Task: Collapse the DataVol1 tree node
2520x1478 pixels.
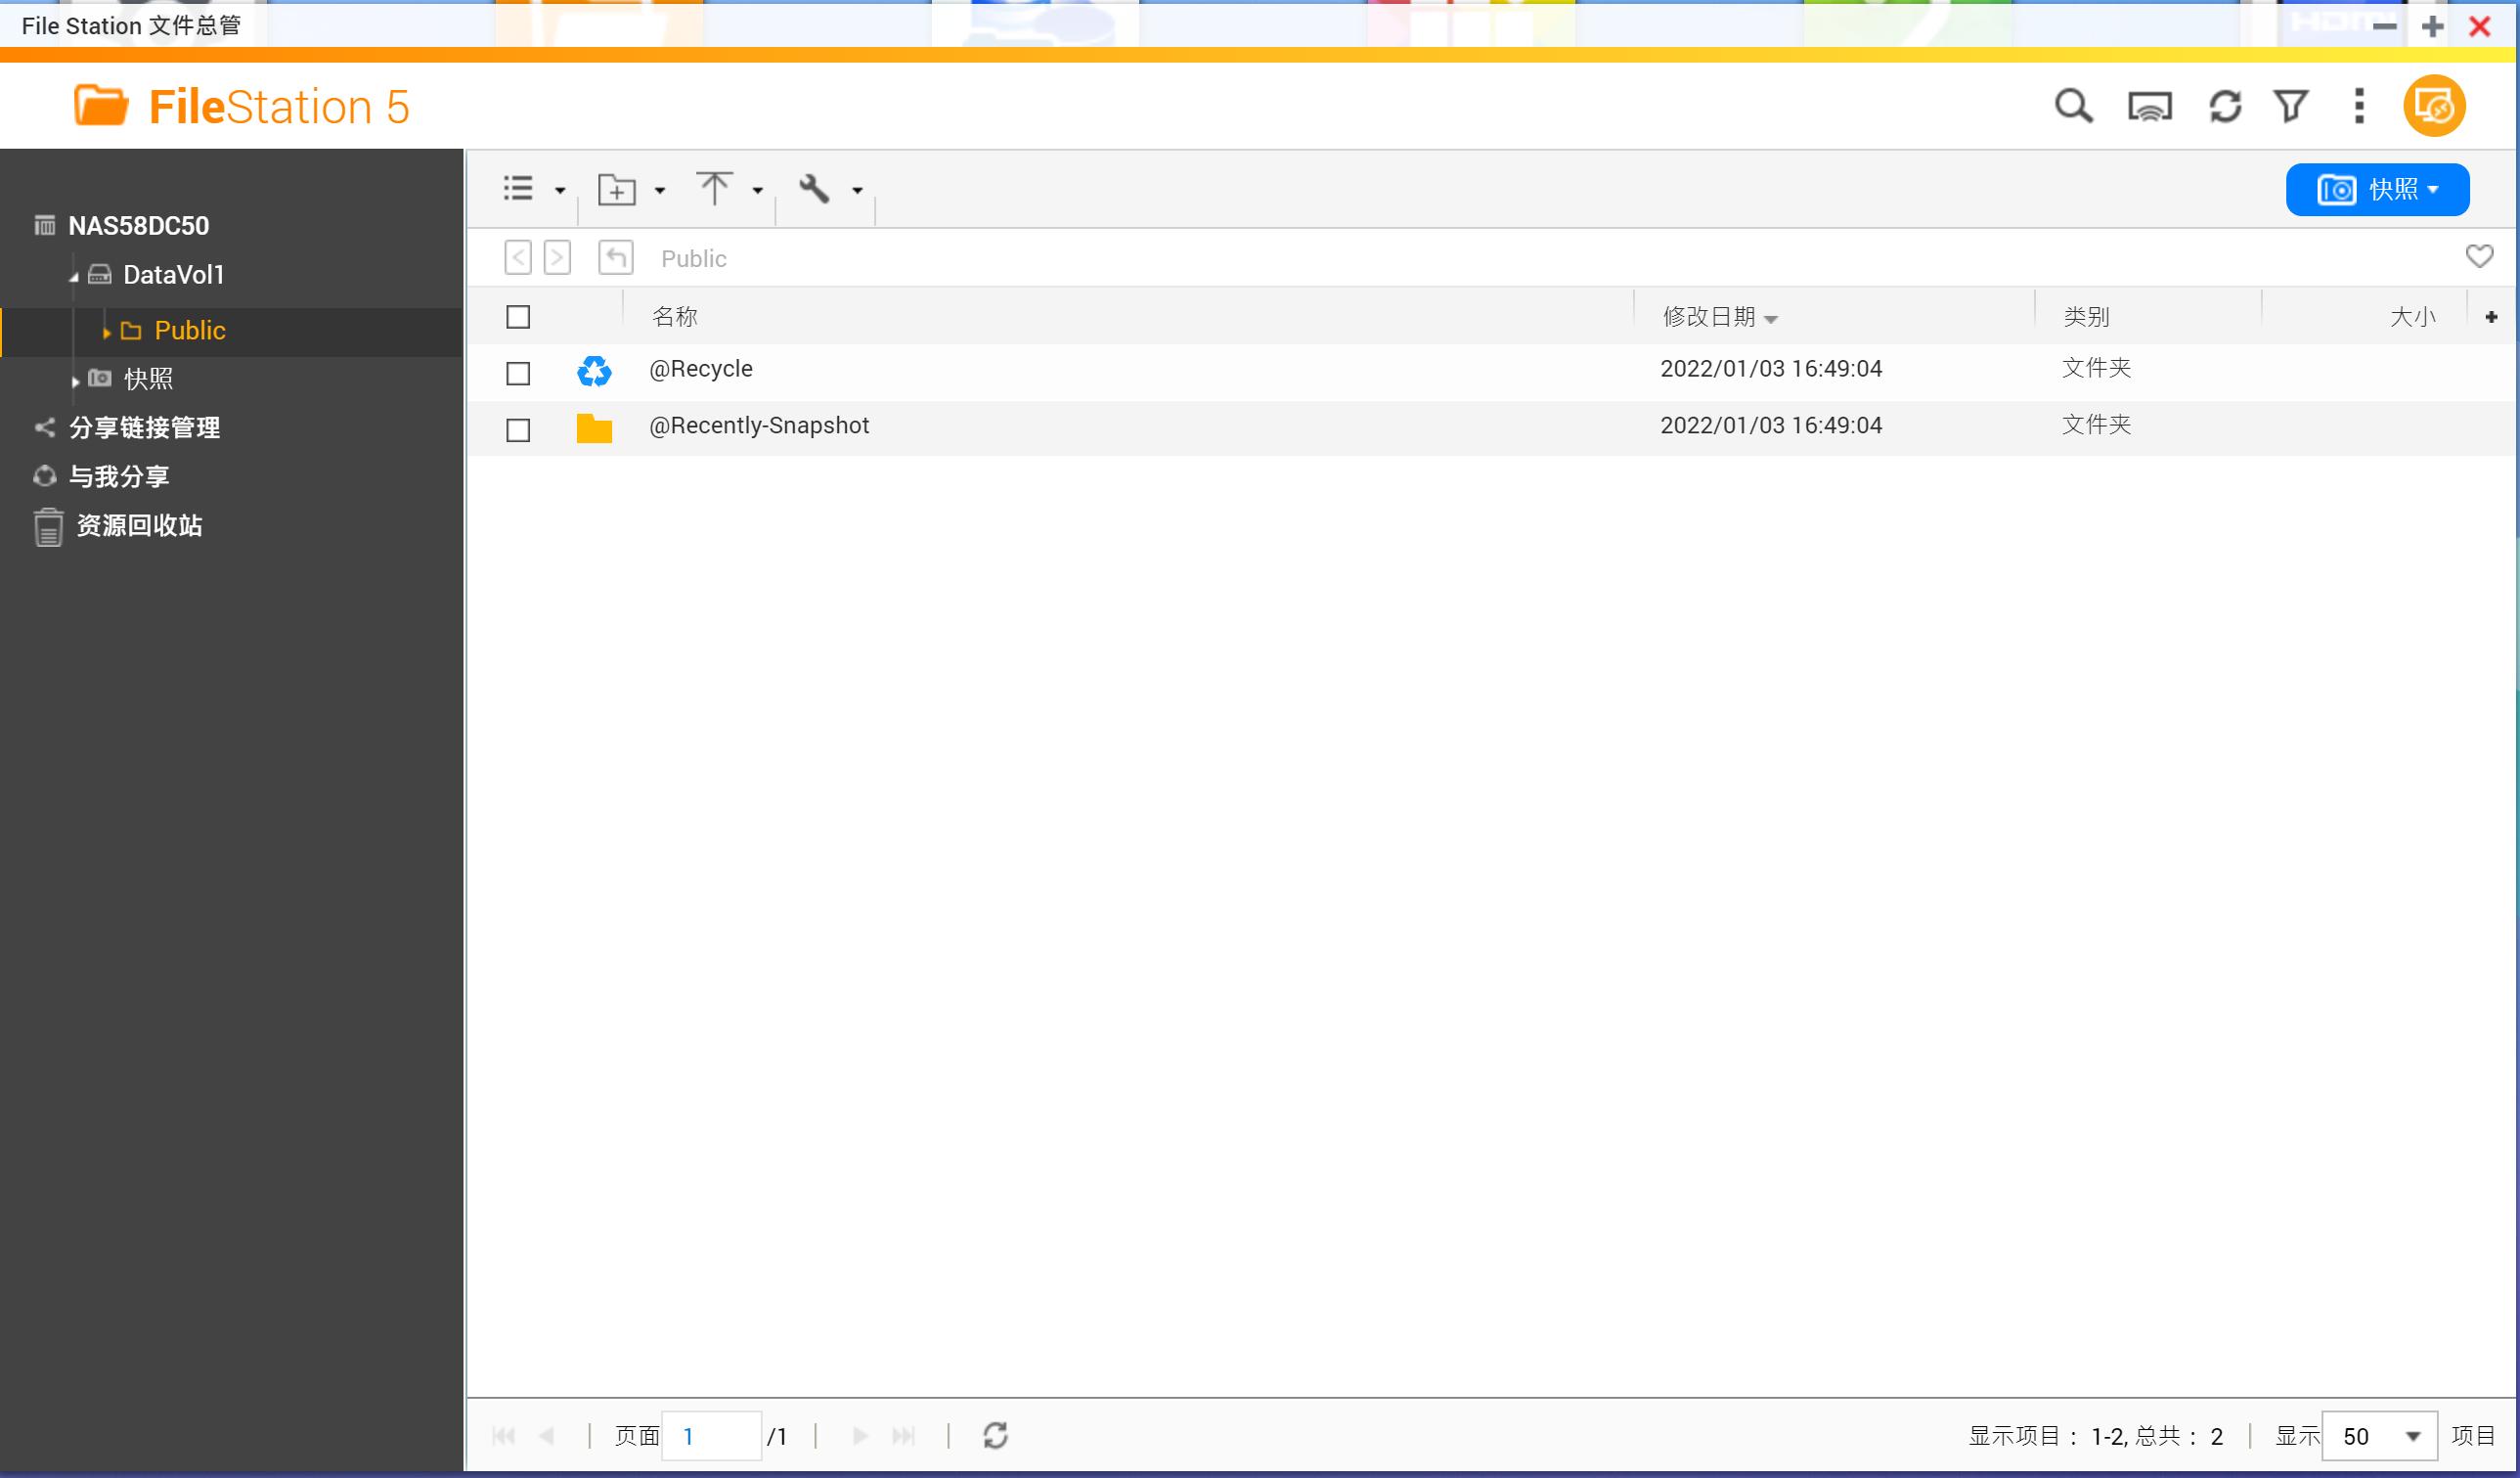Action: pos(73,276)
